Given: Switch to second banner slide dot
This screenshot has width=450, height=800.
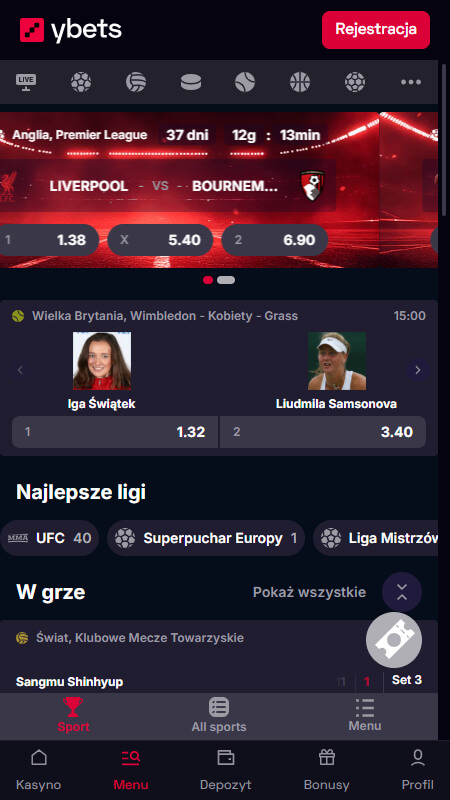Looking at the screenshot, I should [x=226, y=280].
